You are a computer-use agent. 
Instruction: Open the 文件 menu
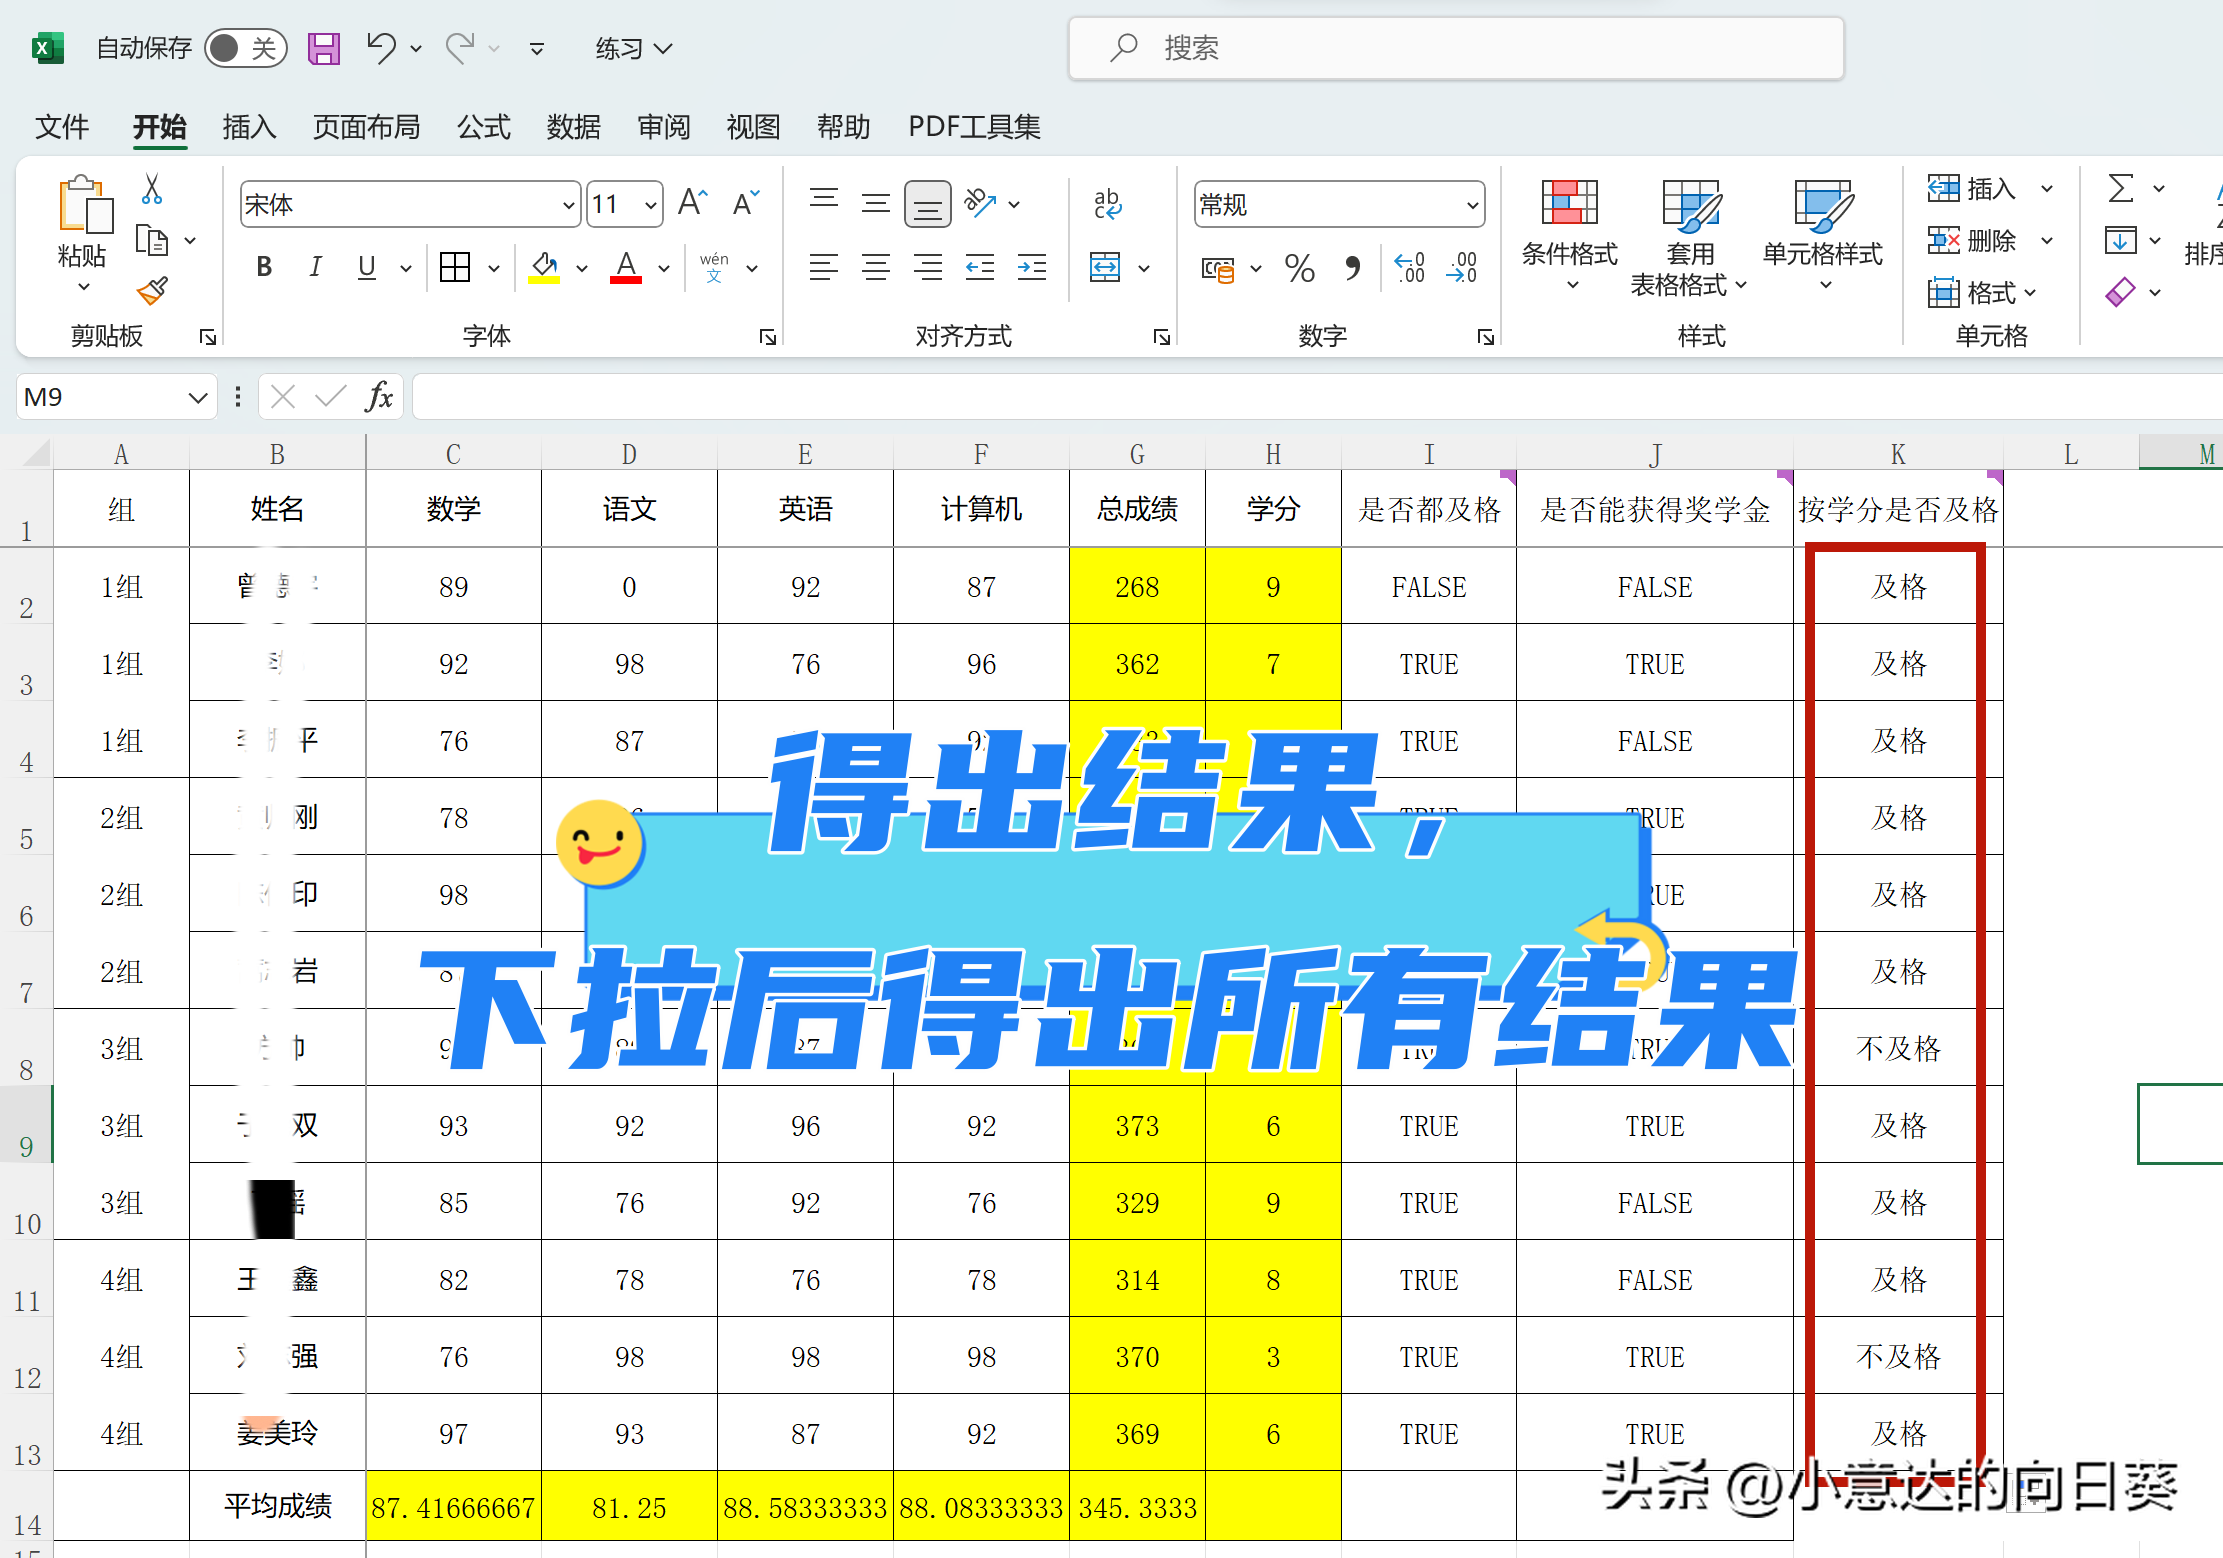62,127
